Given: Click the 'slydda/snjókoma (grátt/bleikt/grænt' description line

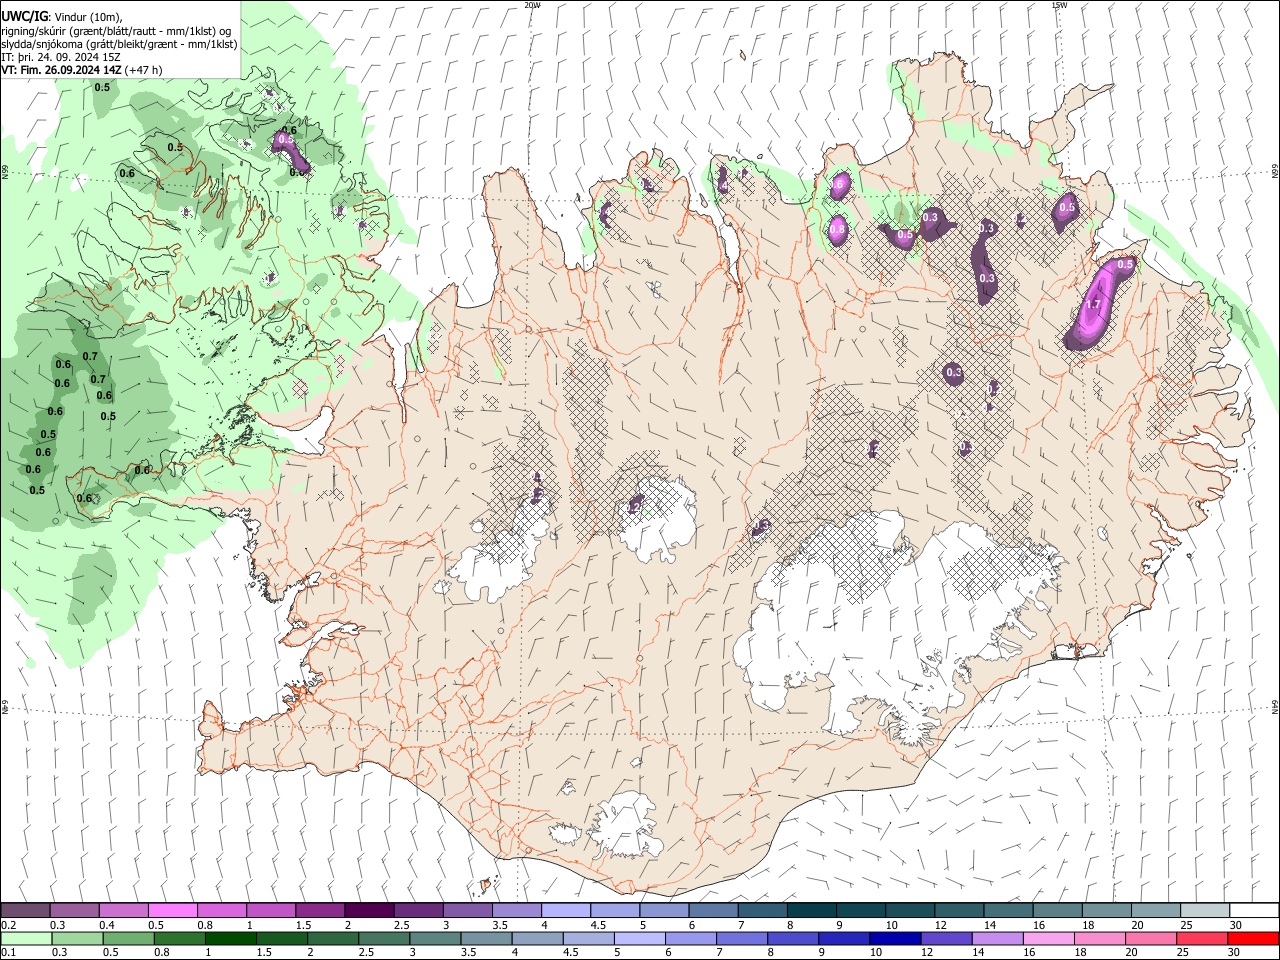Looking at the screenshot, I should [87, 44].
